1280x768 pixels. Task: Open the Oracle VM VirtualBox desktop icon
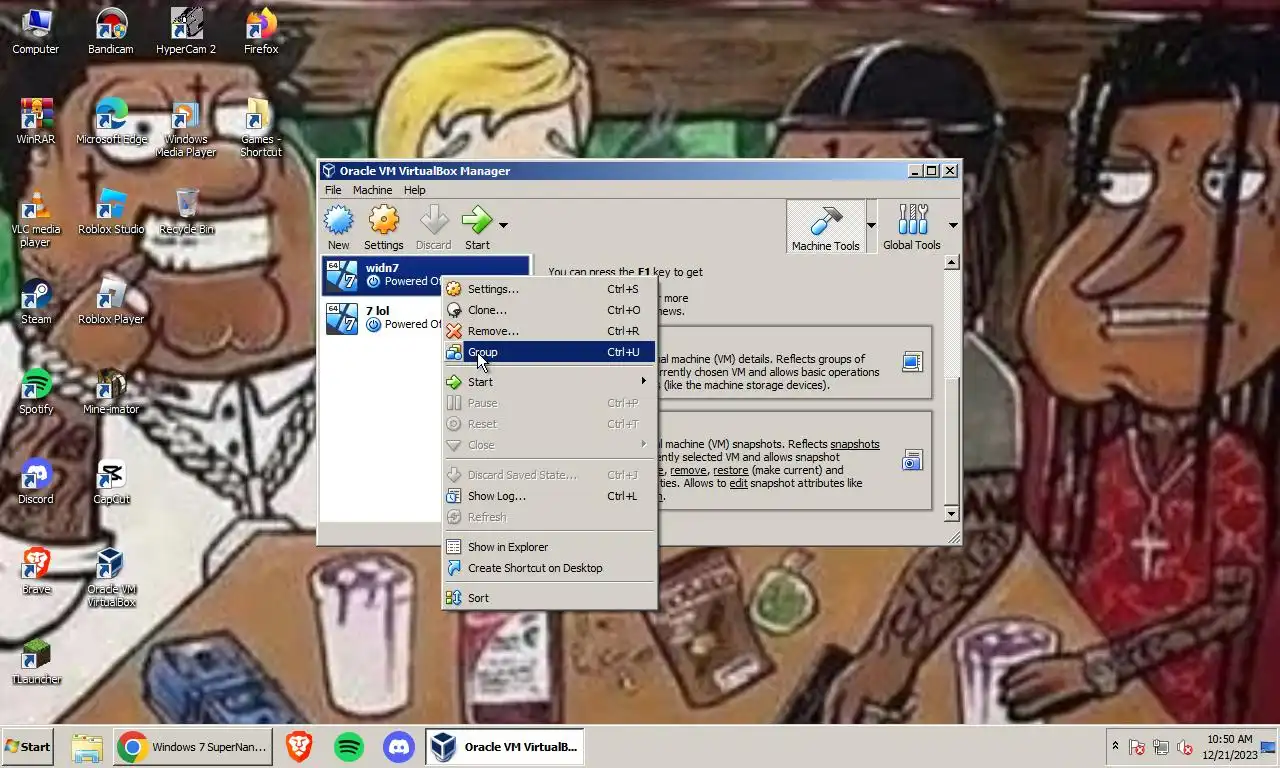click(x=111, y=578)
